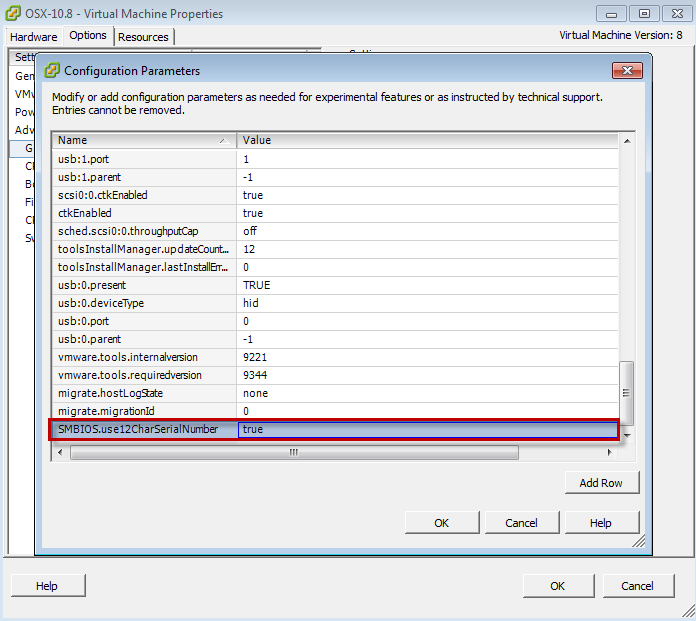Minimize the Virtual Machine Properties window
The image size is (696, 621).
(x=612, y=14)
